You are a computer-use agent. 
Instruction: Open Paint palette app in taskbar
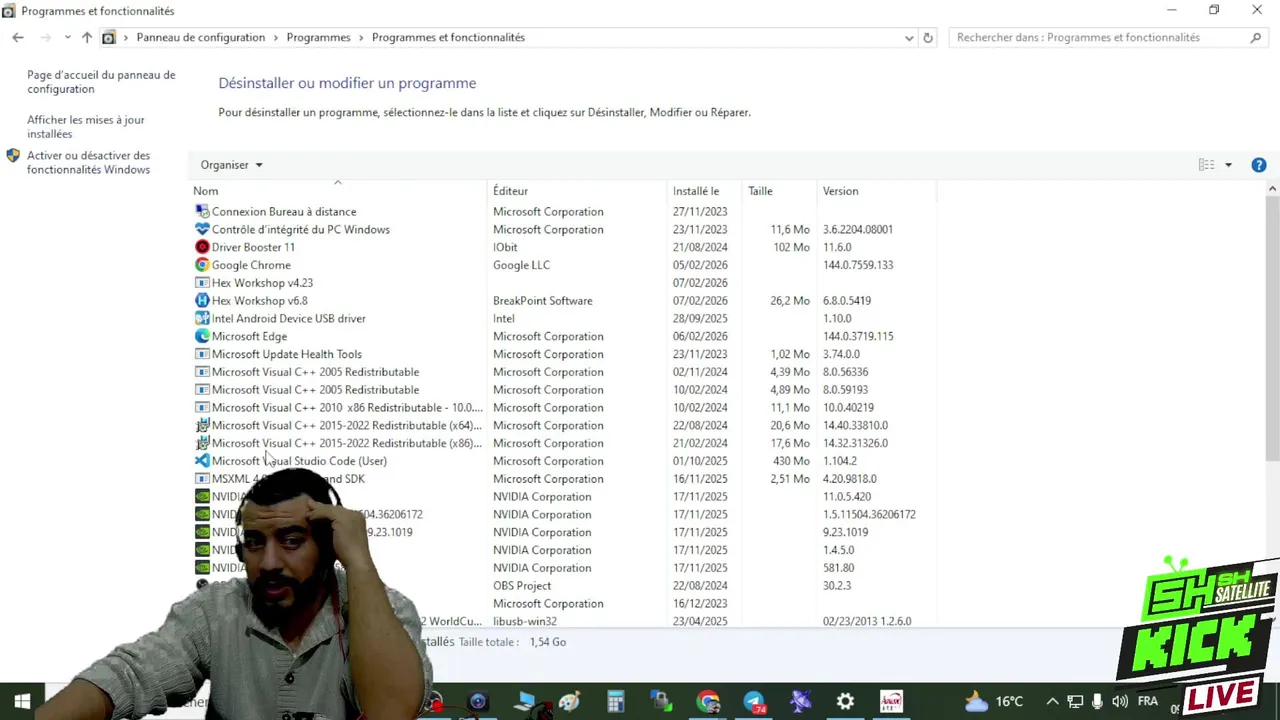[x=570, y=702]
